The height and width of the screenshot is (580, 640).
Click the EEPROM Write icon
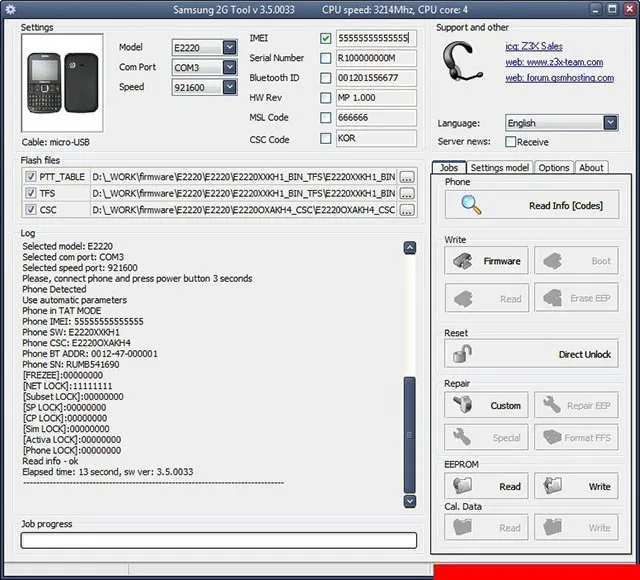pyautogui.click(x=552, y=486)
